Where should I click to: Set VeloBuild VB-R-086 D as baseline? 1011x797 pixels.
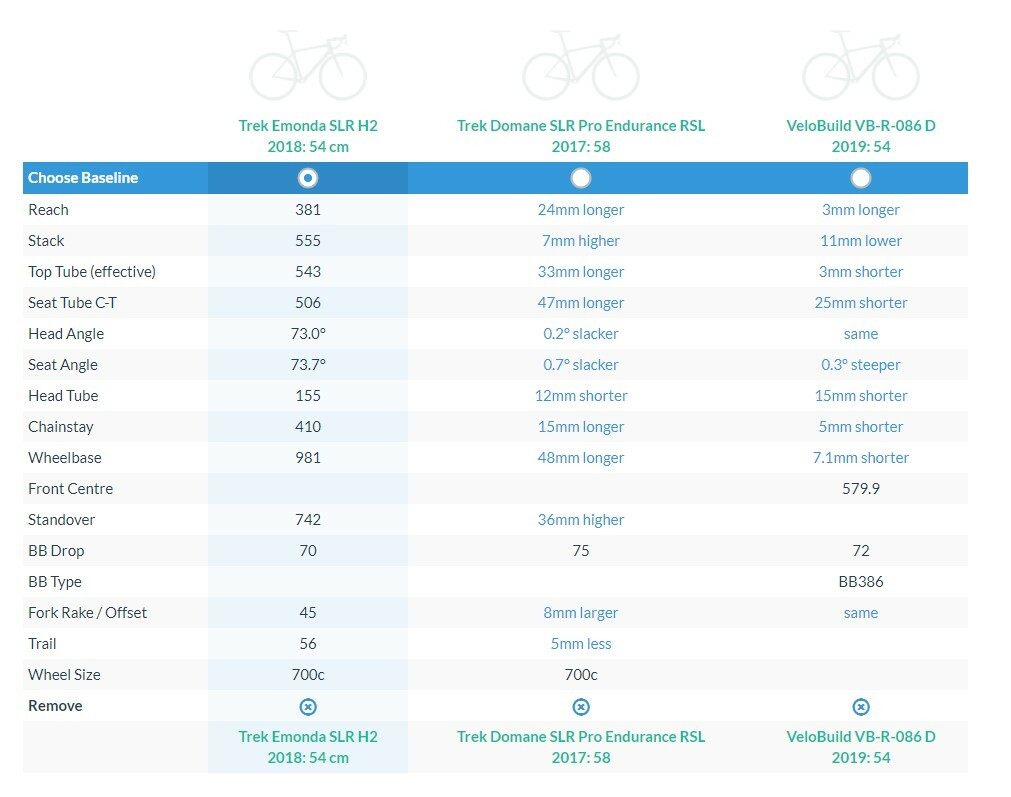(861, 178)
